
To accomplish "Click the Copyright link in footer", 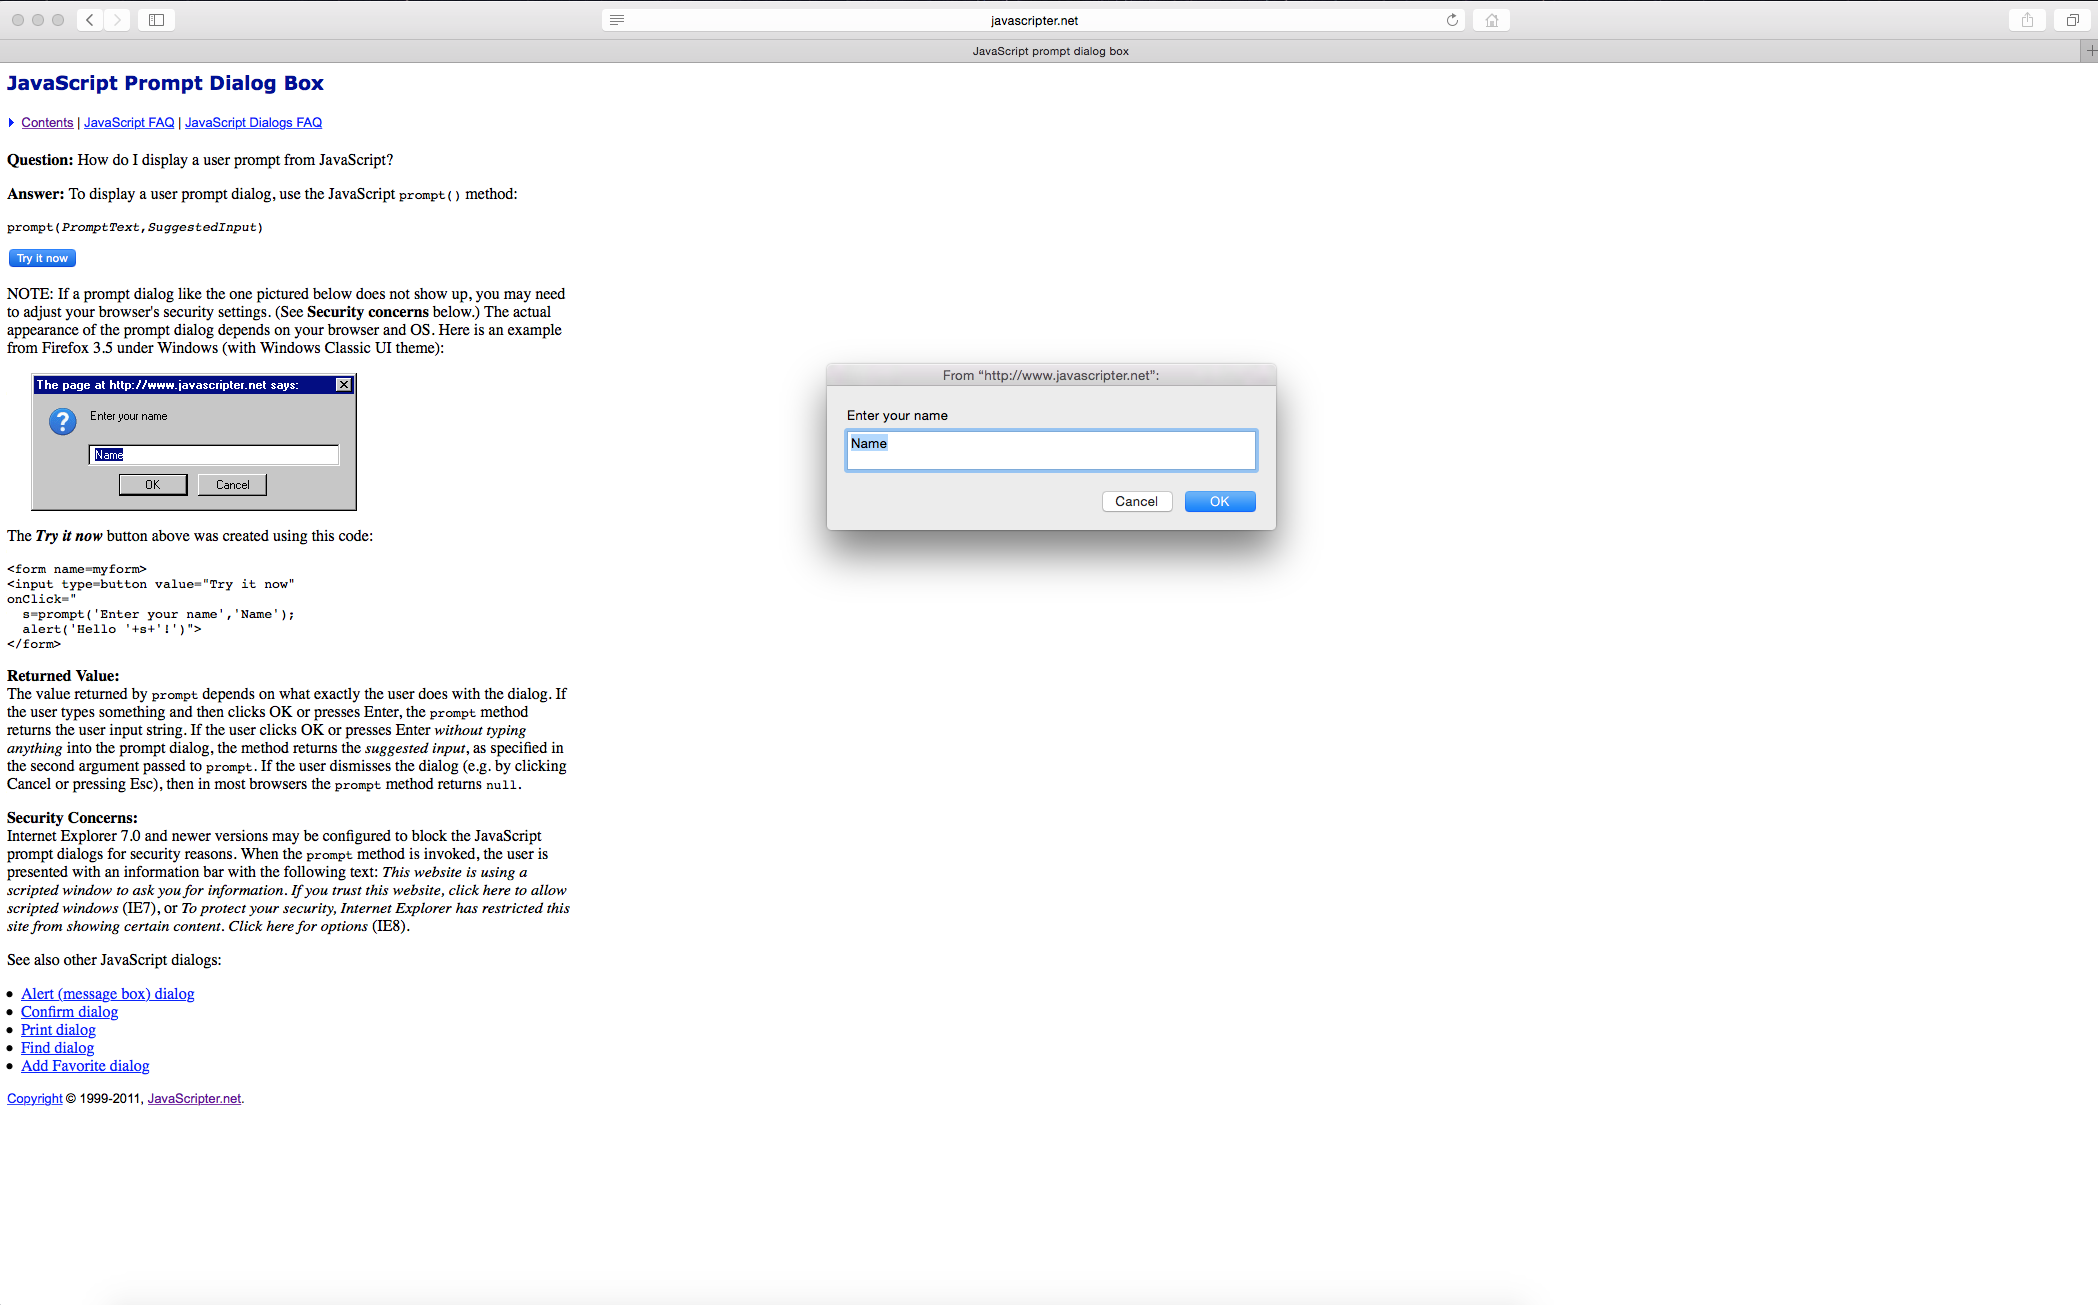I will click(34, 1099).
